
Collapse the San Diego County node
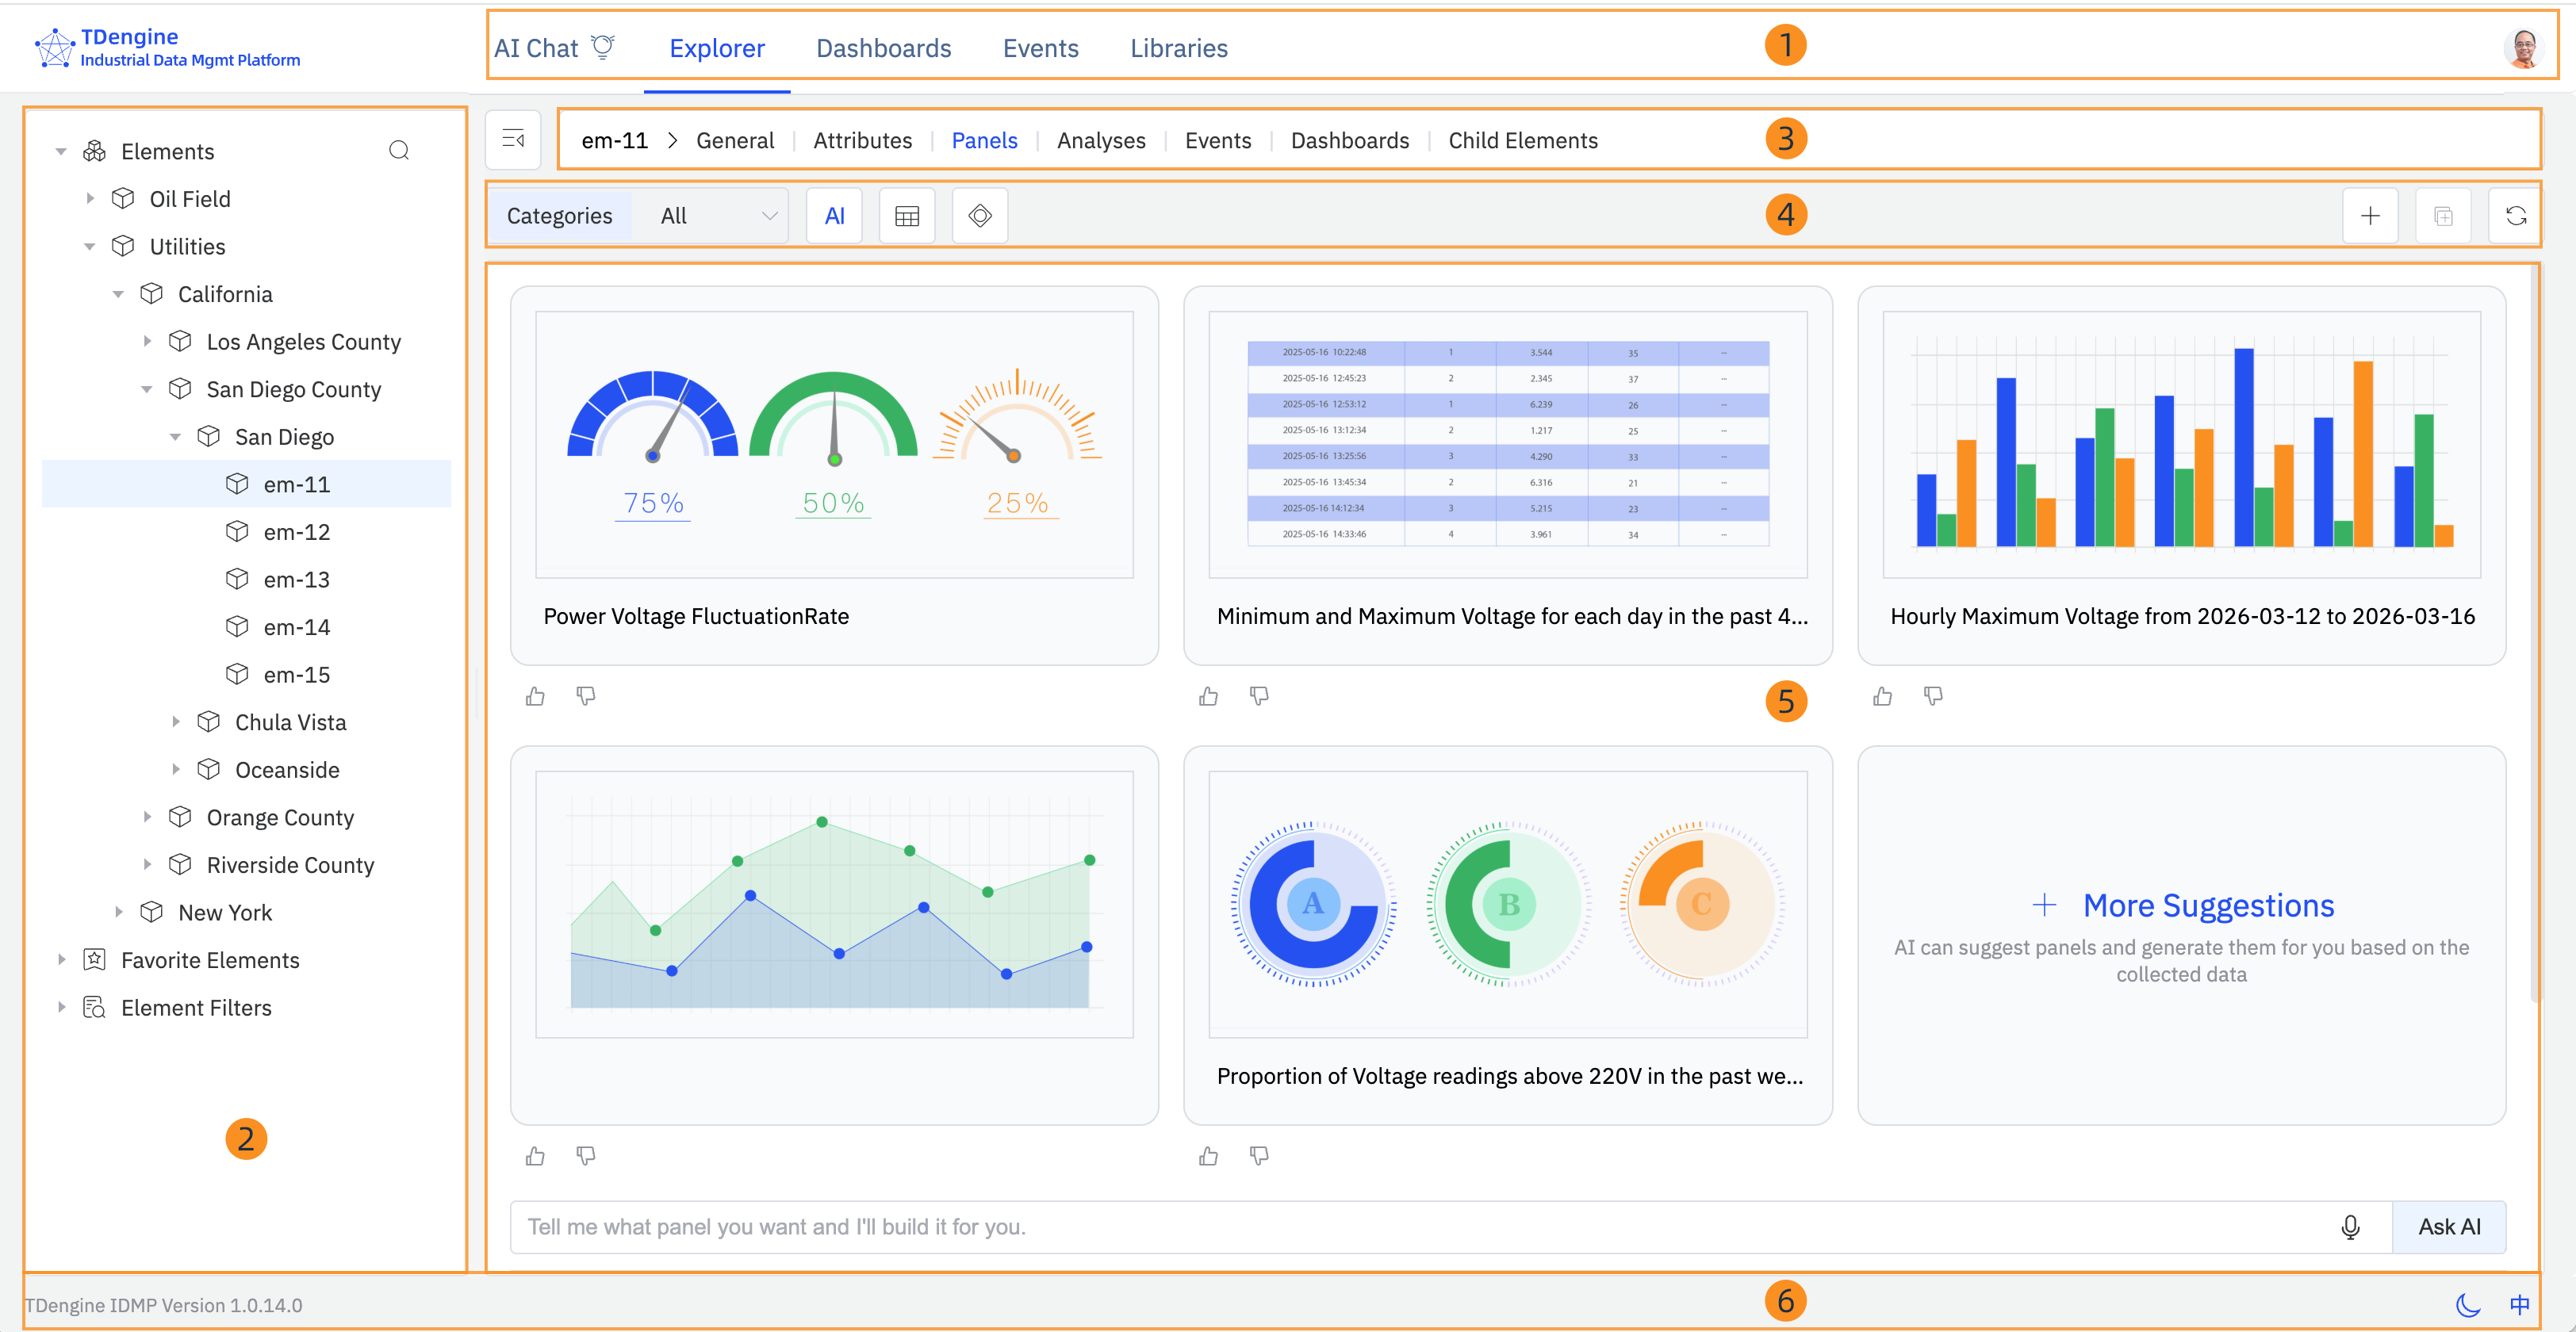click(x=147, y=389)
